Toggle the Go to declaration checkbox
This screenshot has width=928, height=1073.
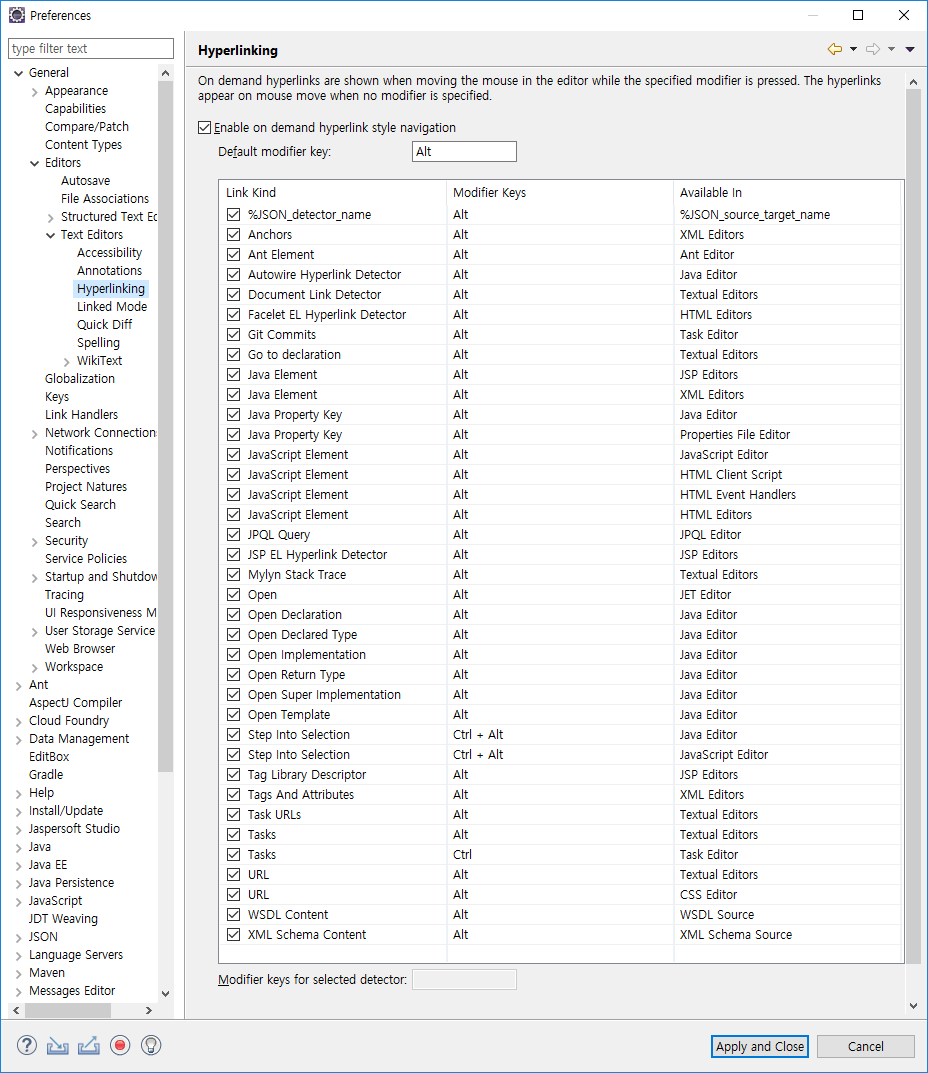click(233, 354)
